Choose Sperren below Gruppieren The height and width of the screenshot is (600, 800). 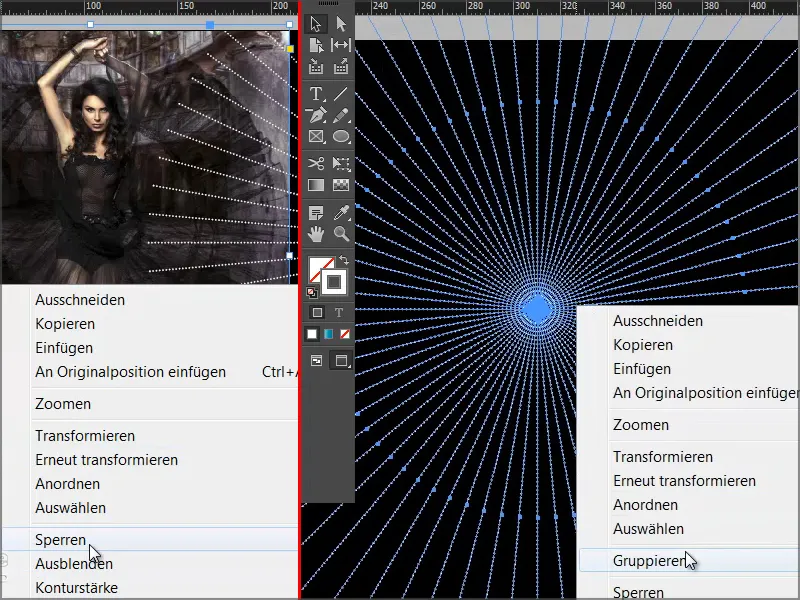639,592
